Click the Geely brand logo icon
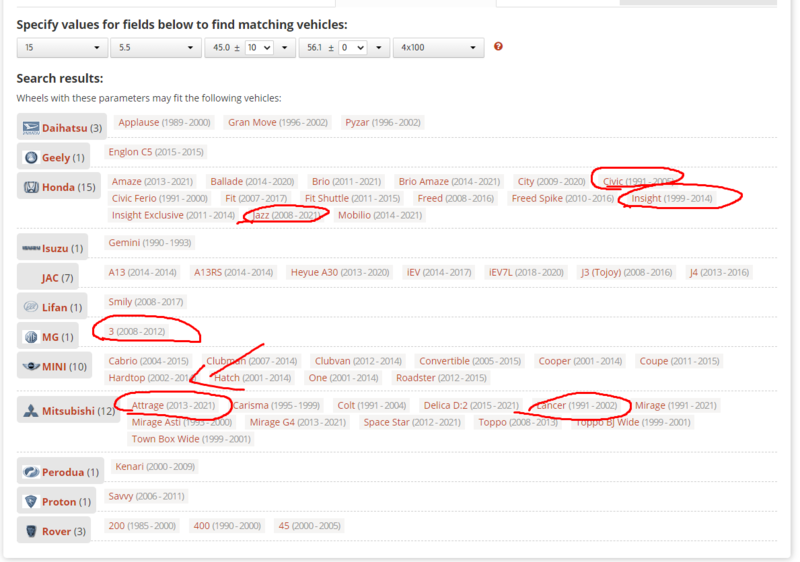Image resolution: width=800 pixels, height=562 pixels. click(31, 158)
